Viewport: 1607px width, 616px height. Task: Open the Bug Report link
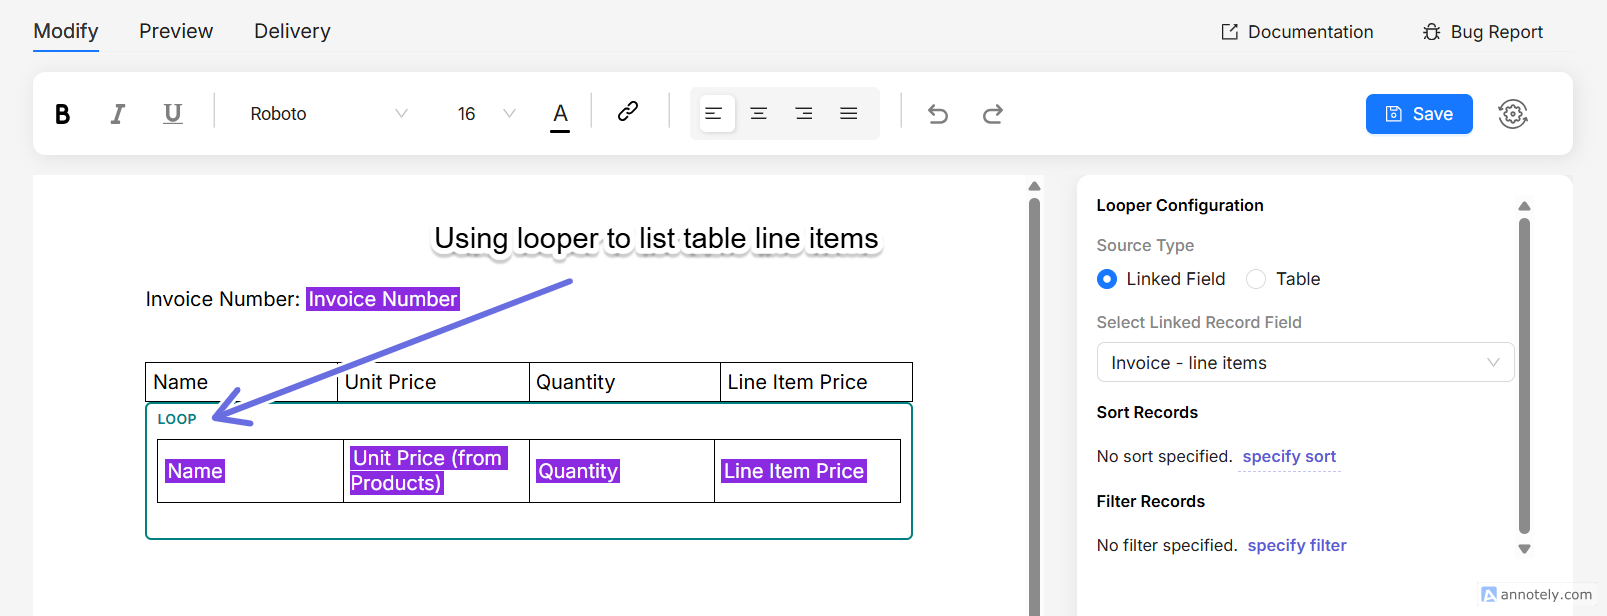[x=1483, y=32]
